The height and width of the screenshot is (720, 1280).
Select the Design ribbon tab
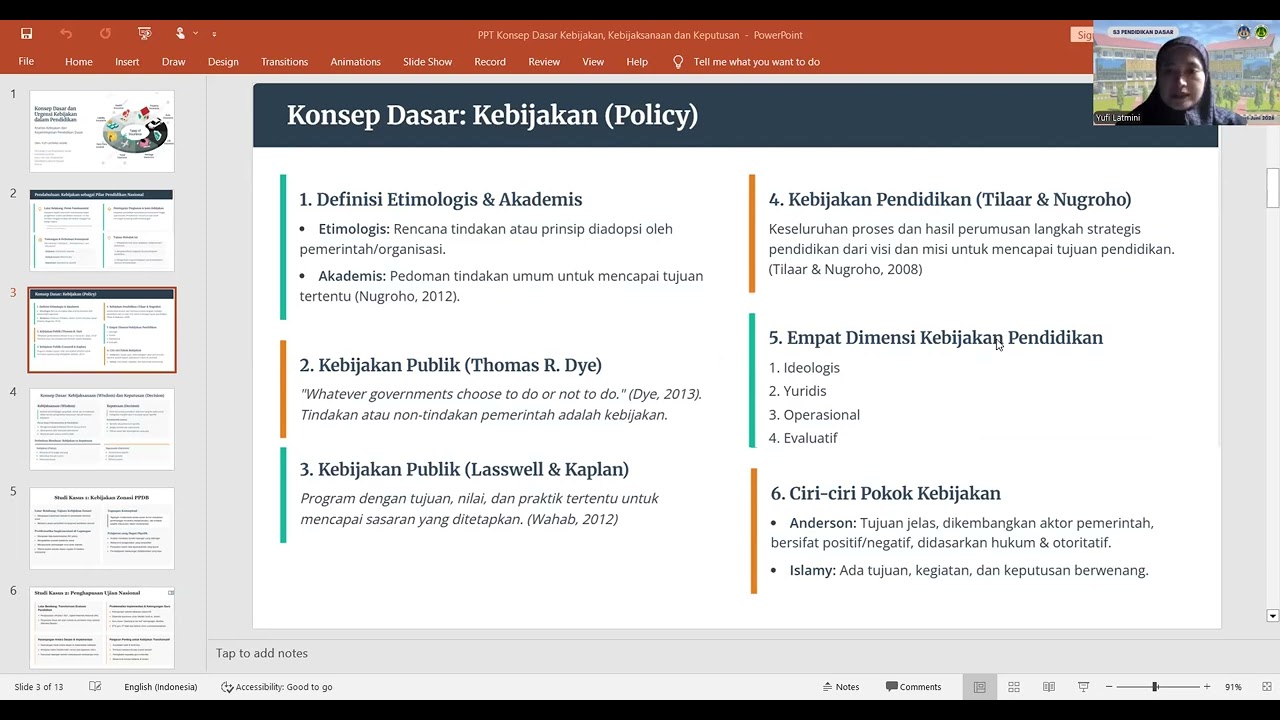223,62
